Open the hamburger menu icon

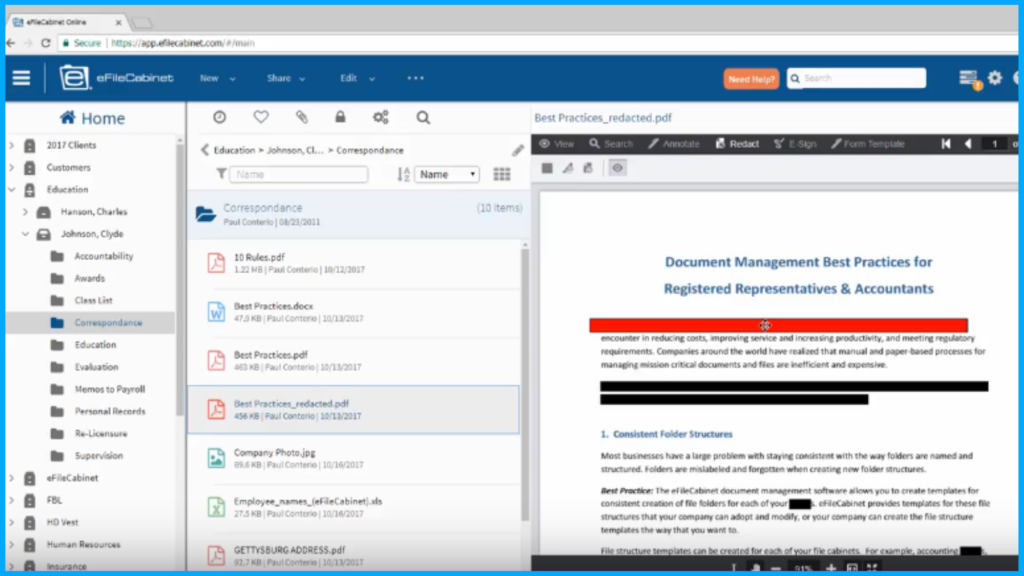[21, 78]
